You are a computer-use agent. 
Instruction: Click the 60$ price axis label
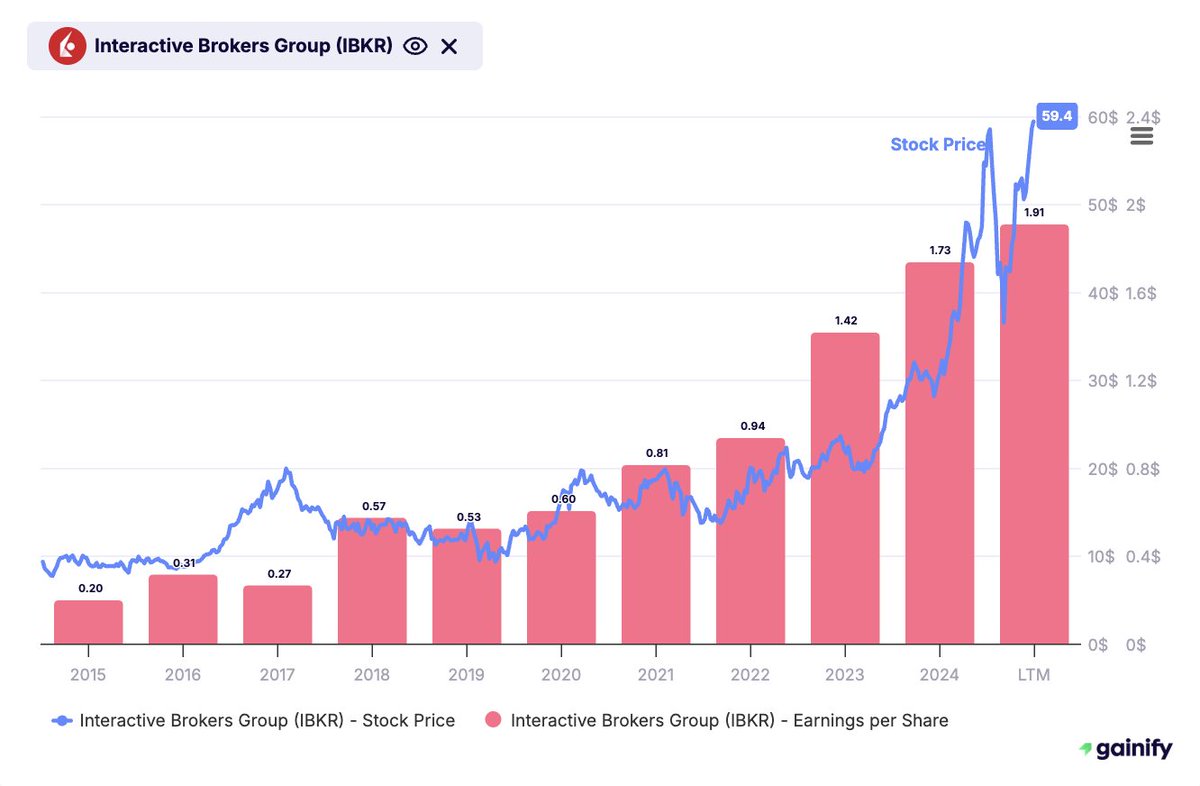click(1102, 117)
